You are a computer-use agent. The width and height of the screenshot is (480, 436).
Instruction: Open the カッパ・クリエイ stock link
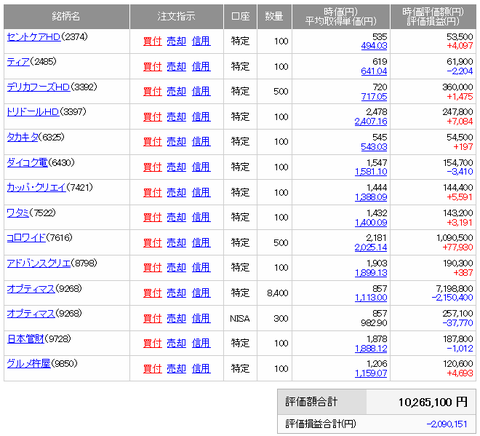tap(36, 188)
